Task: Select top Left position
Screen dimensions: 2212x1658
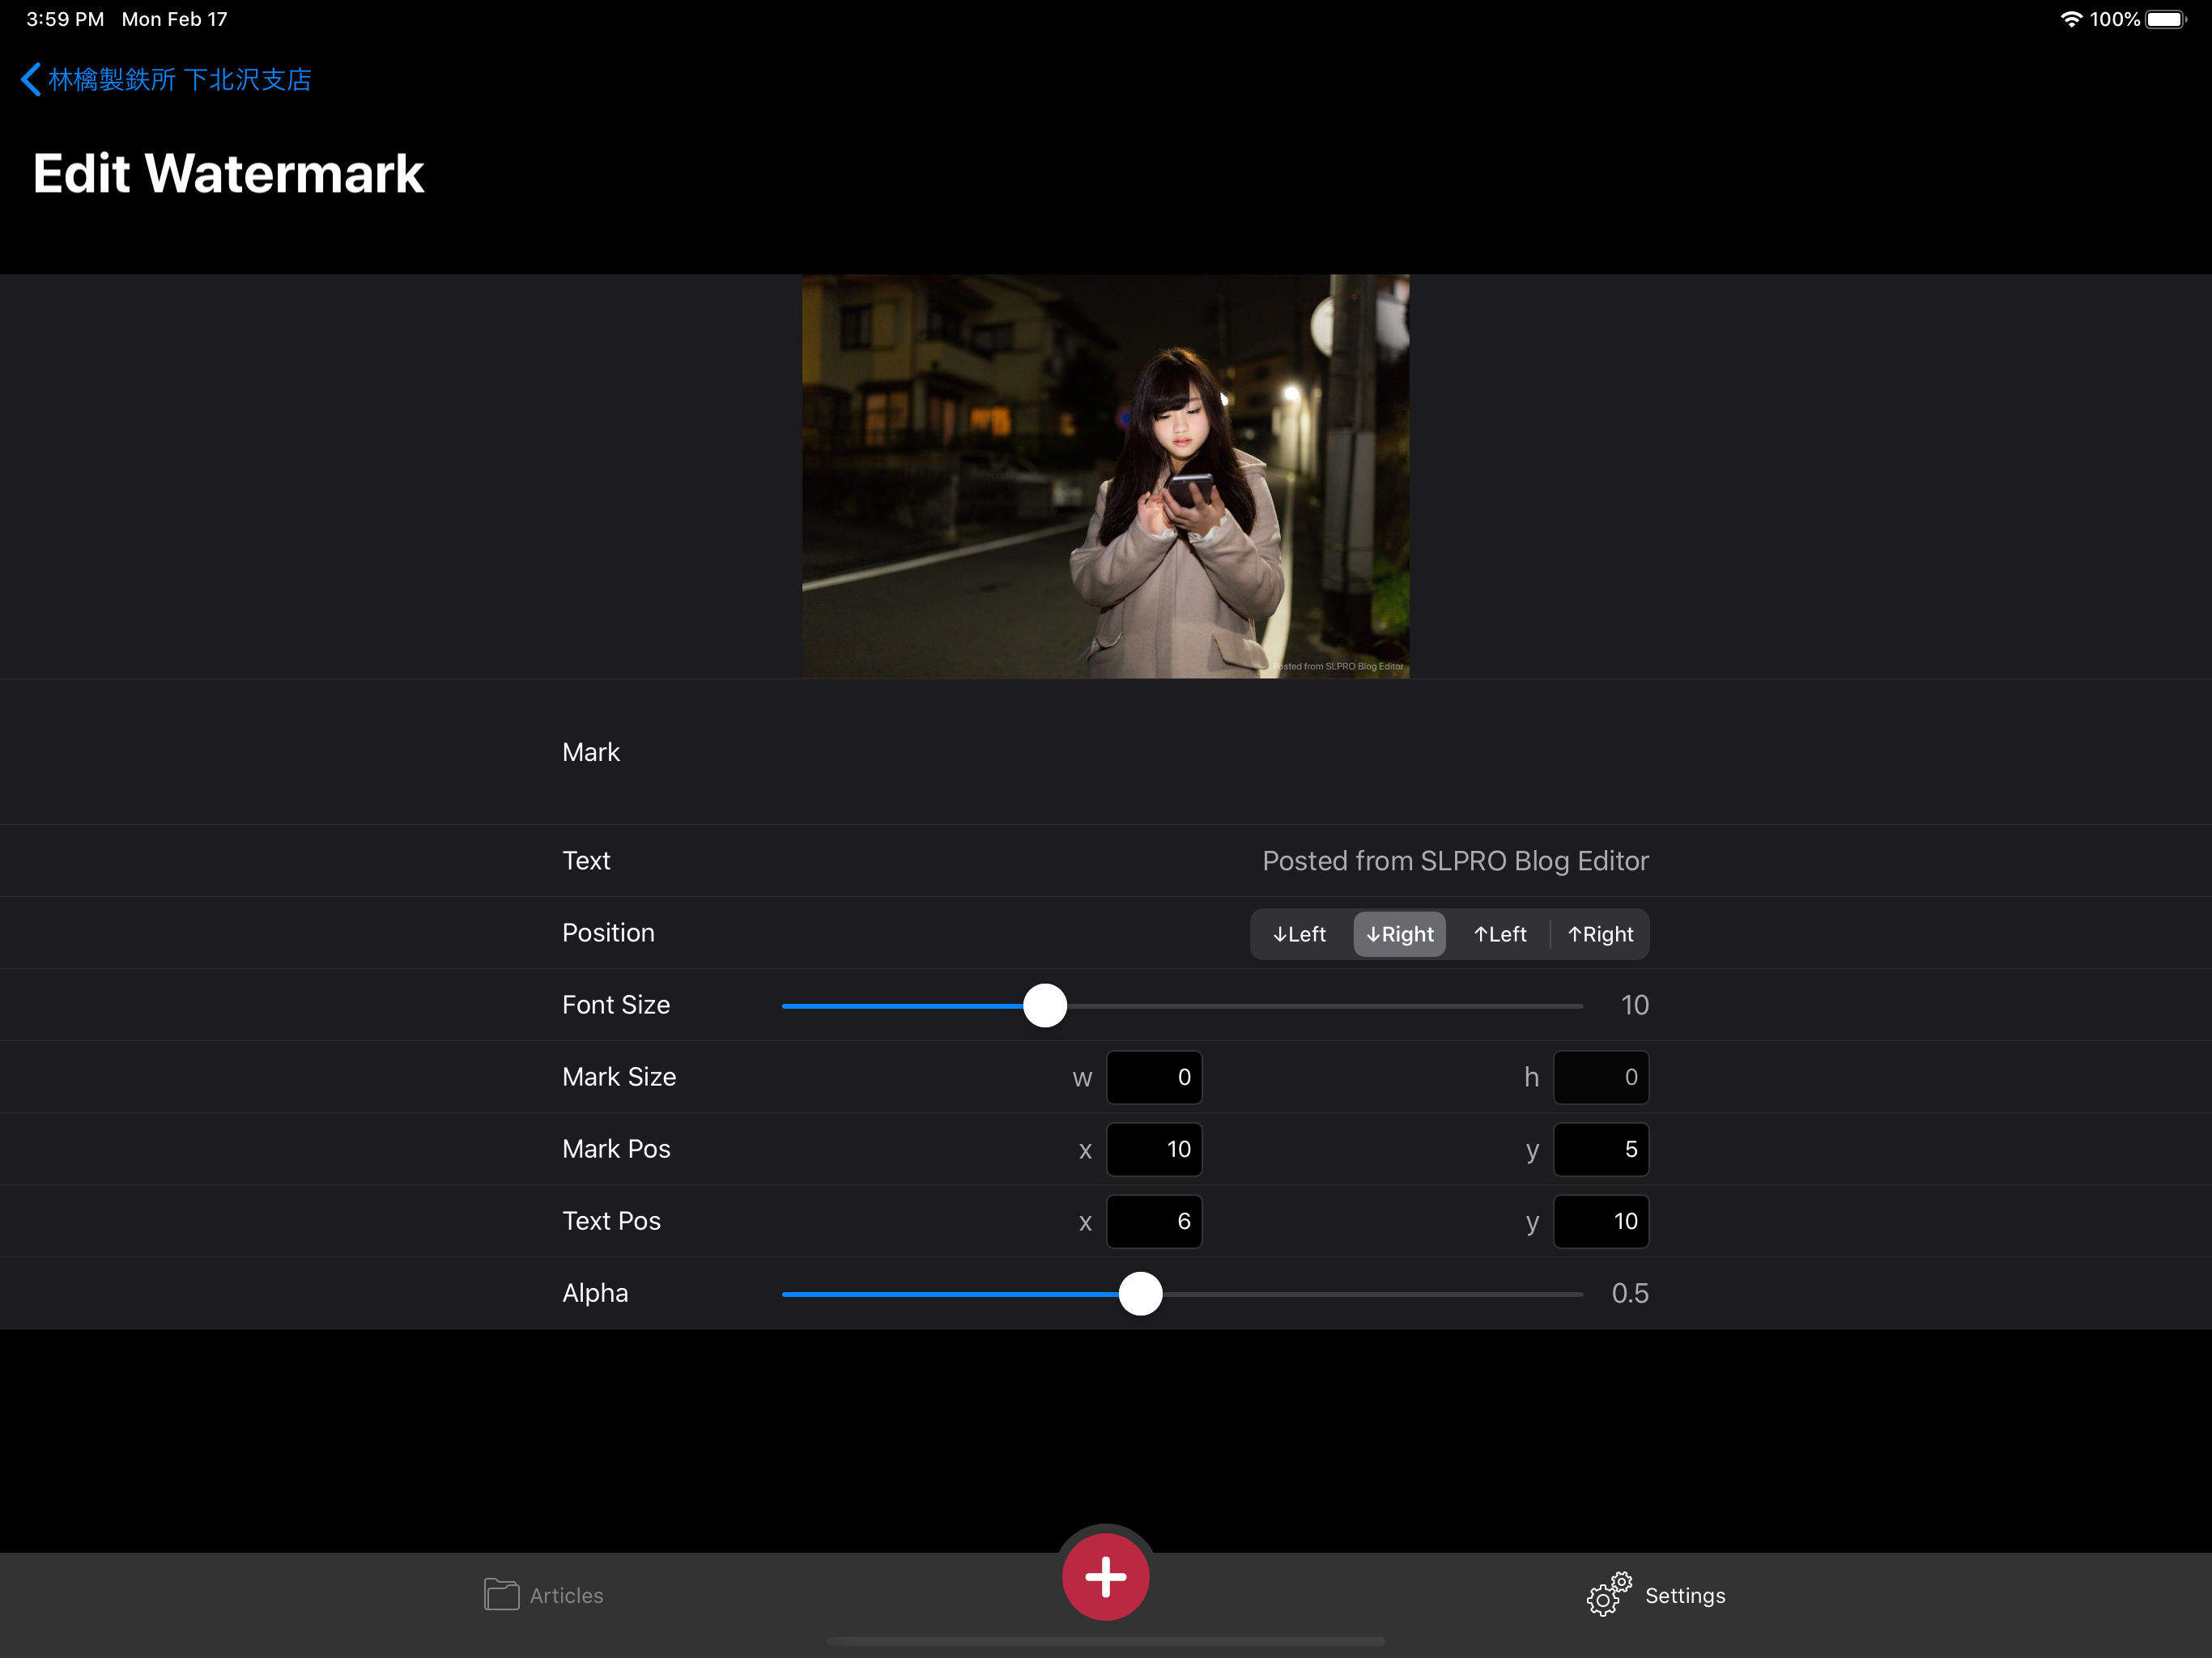Action: tap(1499, 934)
